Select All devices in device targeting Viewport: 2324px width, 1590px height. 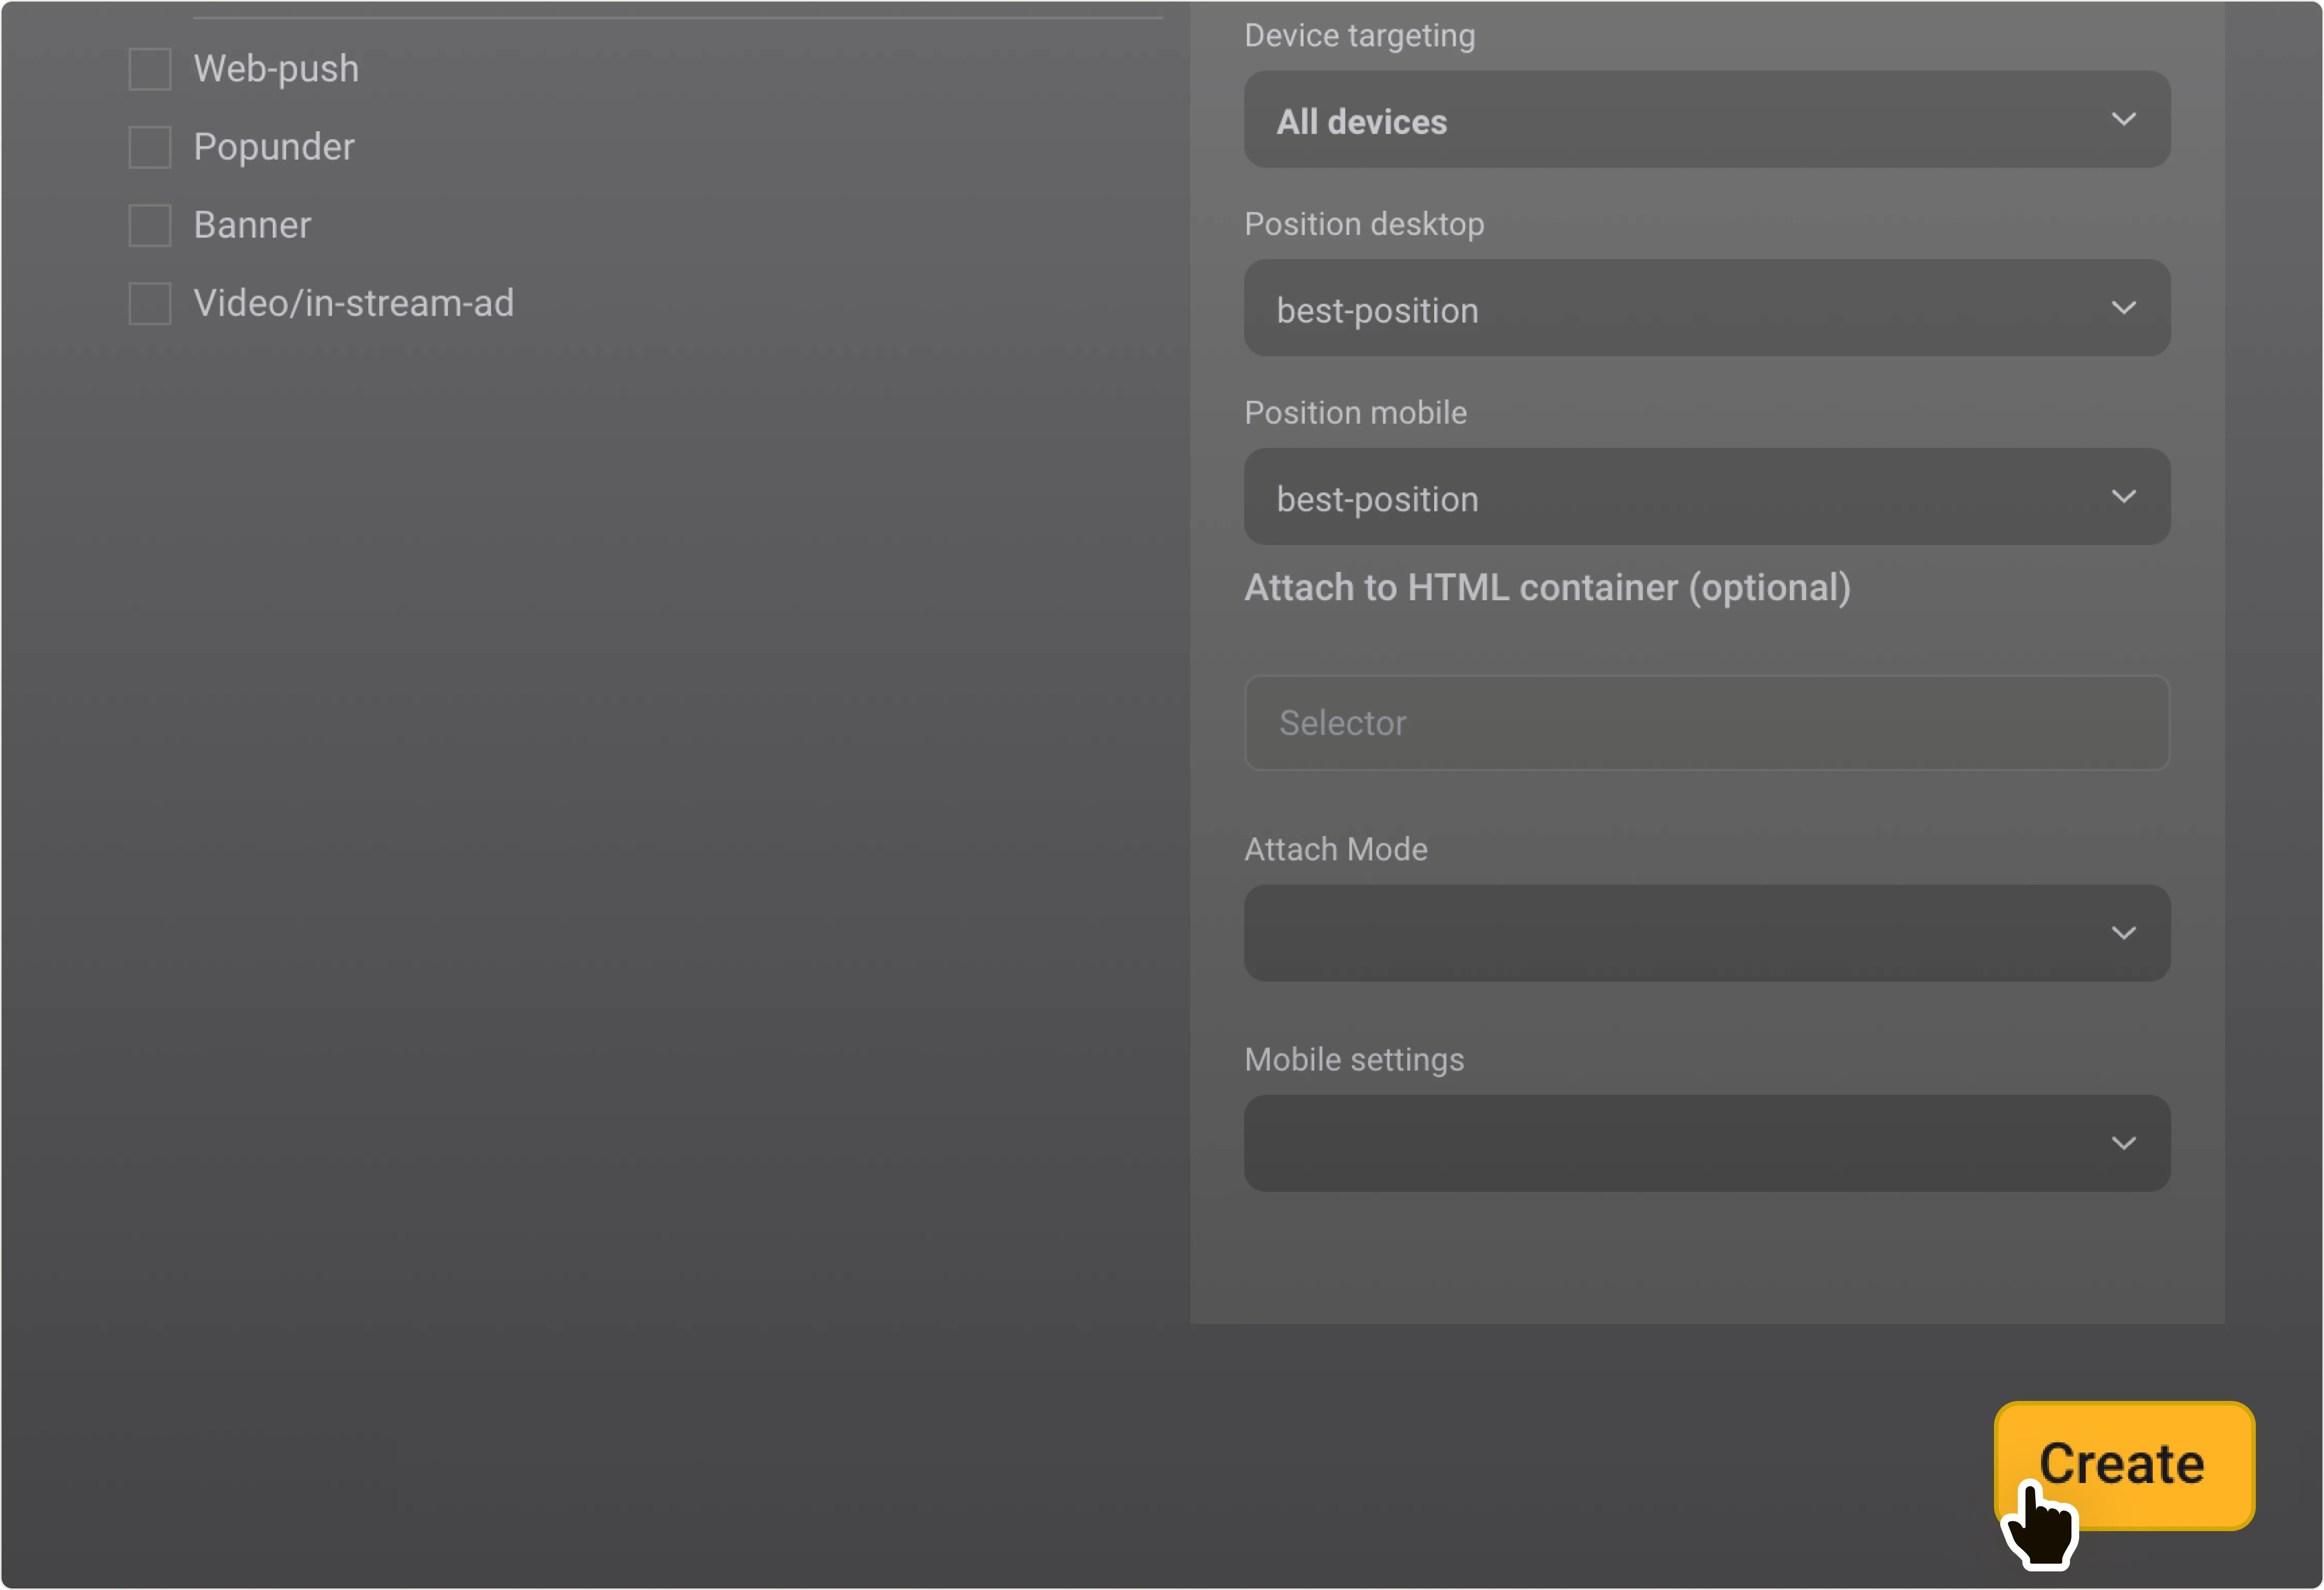click(1361, 121)
